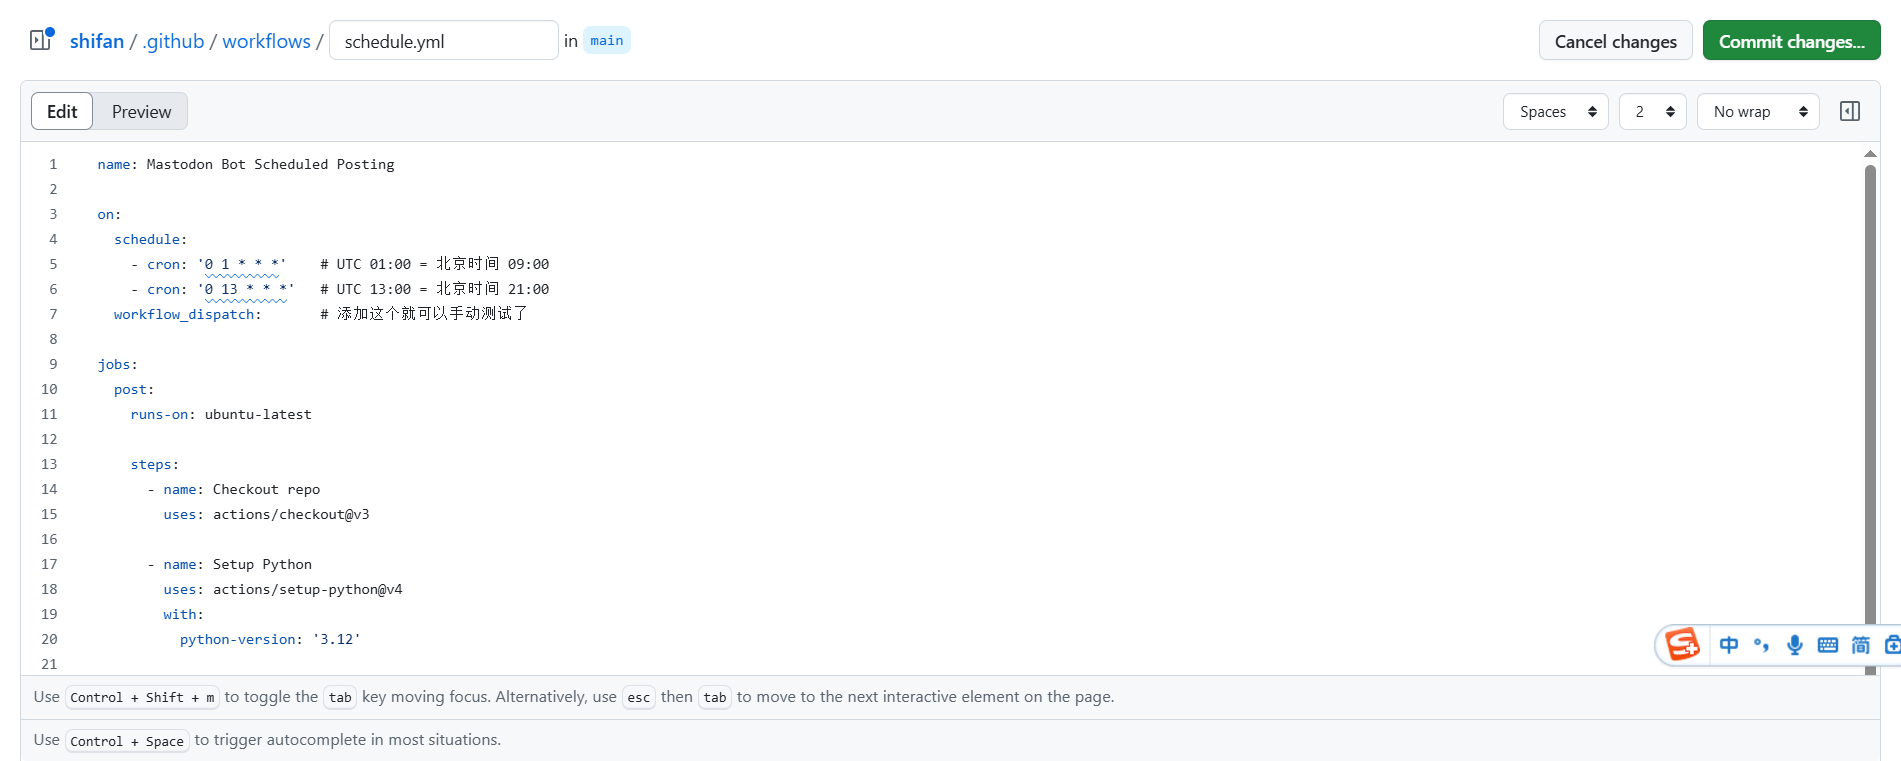Image resolution: width=1901 pixels, height=761 pixels.
Task: Click the 'jobs:' key on line 9
Action: tap(118, 364)
